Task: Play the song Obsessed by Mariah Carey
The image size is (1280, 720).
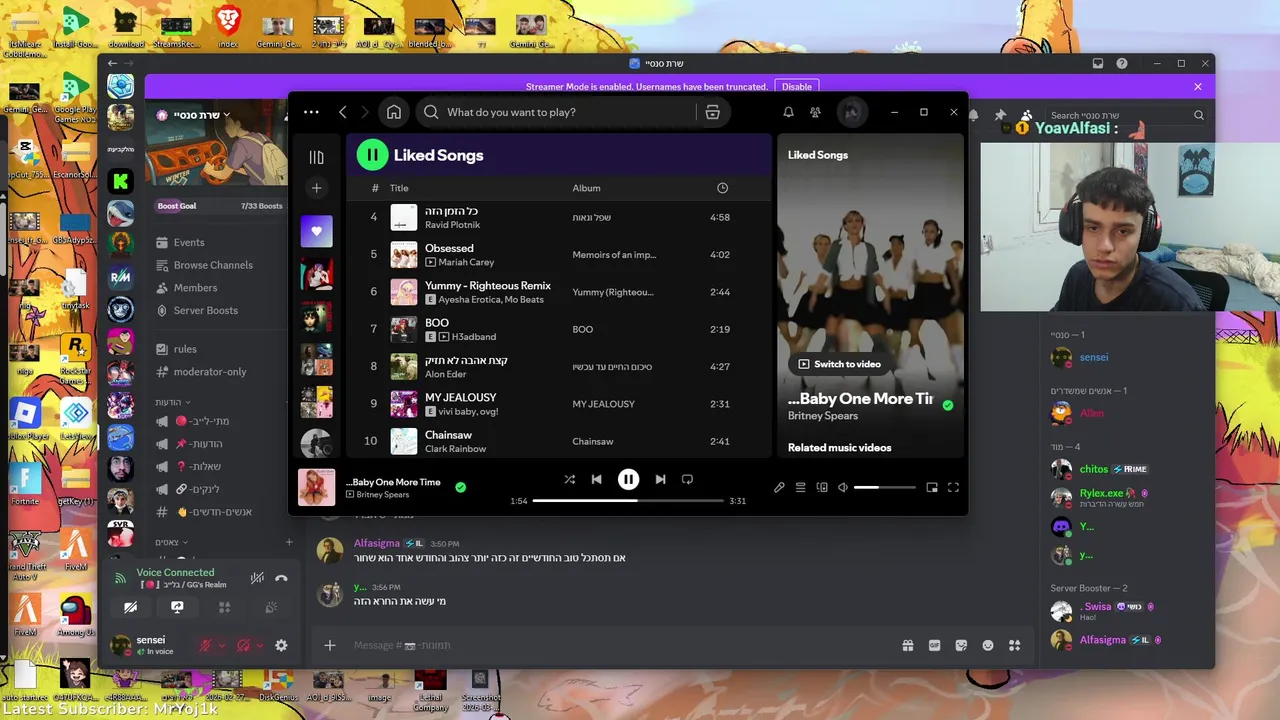Action: coord(559,254)
